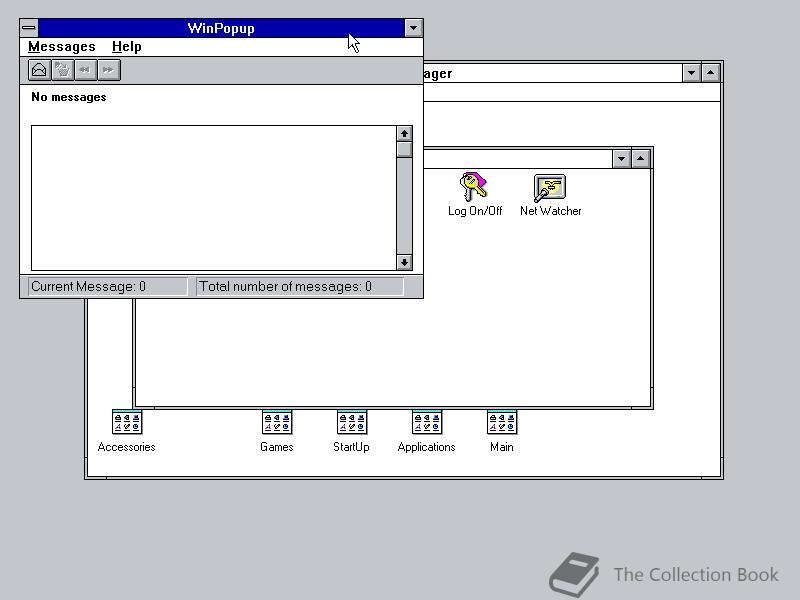Minimize the WinPopup window

(413, 28)
